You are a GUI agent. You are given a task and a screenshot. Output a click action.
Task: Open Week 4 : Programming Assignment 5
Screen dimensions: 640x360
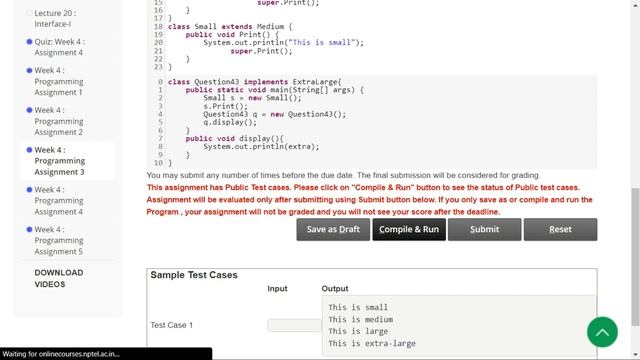point(59,240)
